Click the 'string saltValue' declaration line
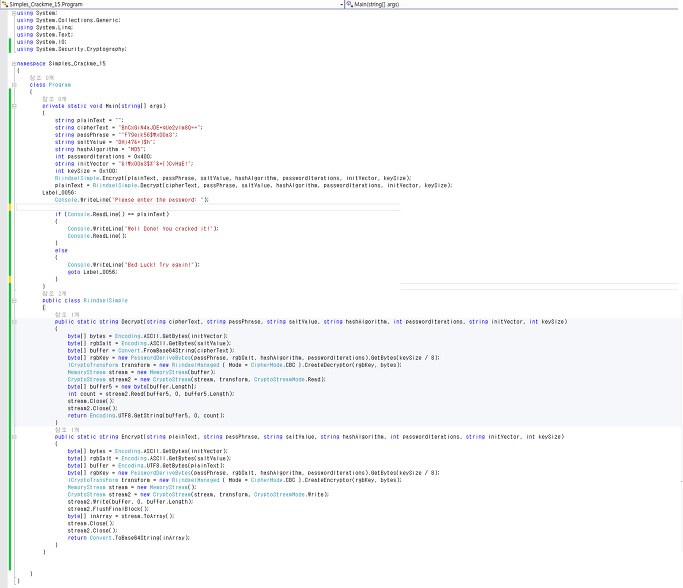683x588 pixels. pyautogui.click(x=105, y=142)
